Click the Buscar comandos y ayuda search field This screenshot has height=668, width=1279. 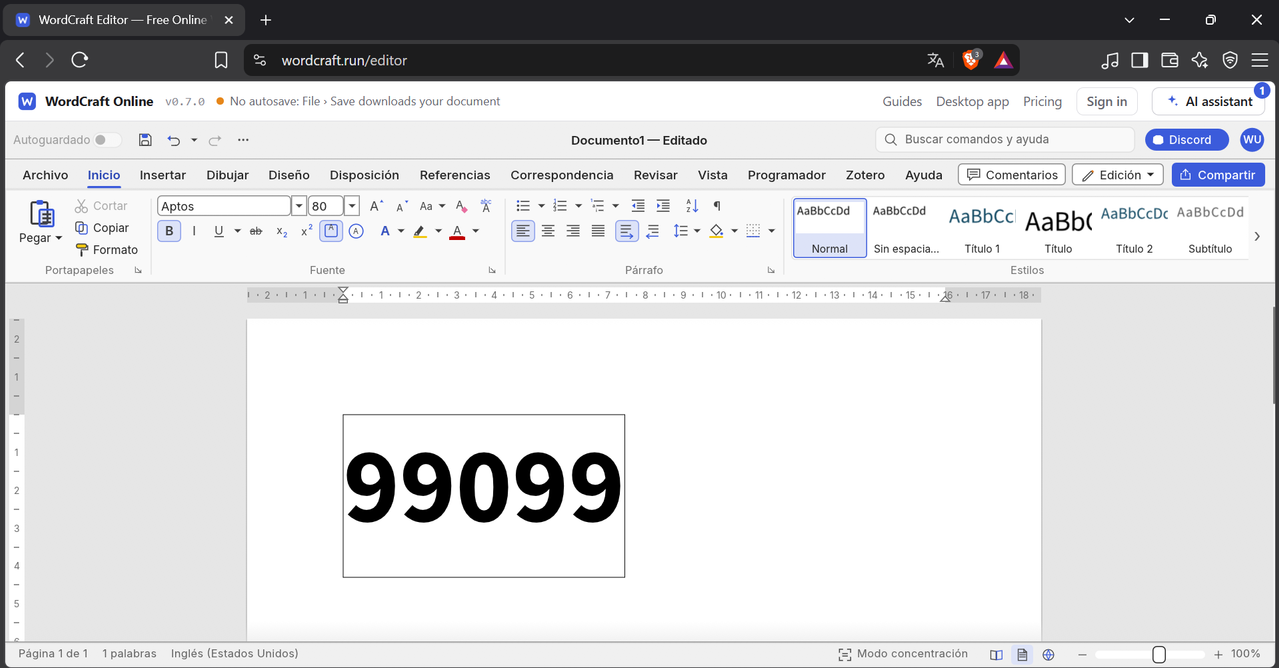click(1005, 140)
